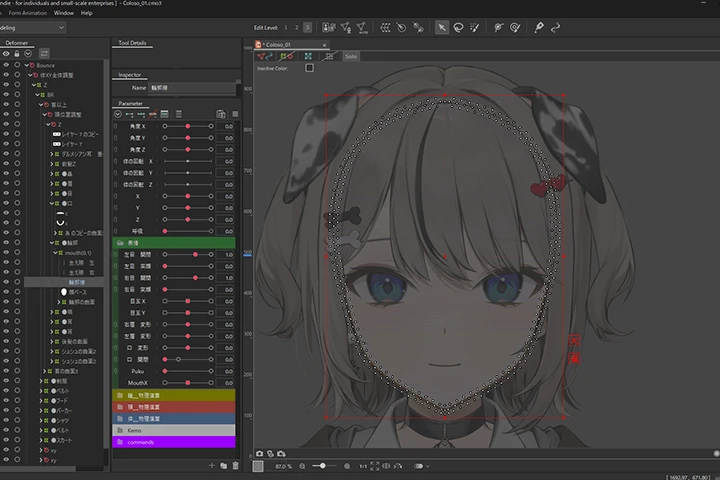This screenshot has height=480, width=720.
Task: Create a warp deformer grid icon
Action: point(385,28)
